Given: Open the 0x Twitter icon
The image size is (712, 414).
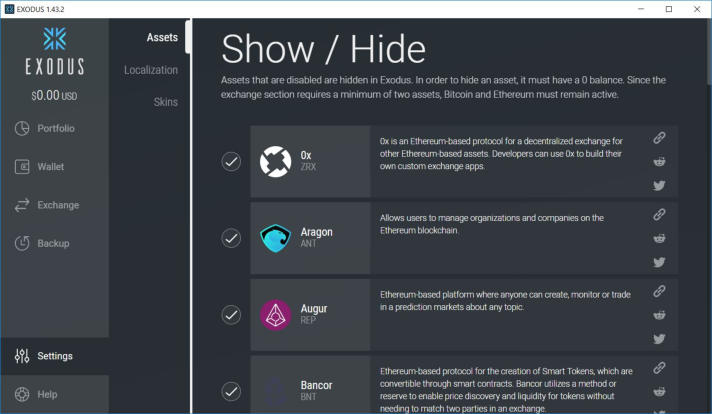Looking at the screenshot, I should [x=659, y=185].
